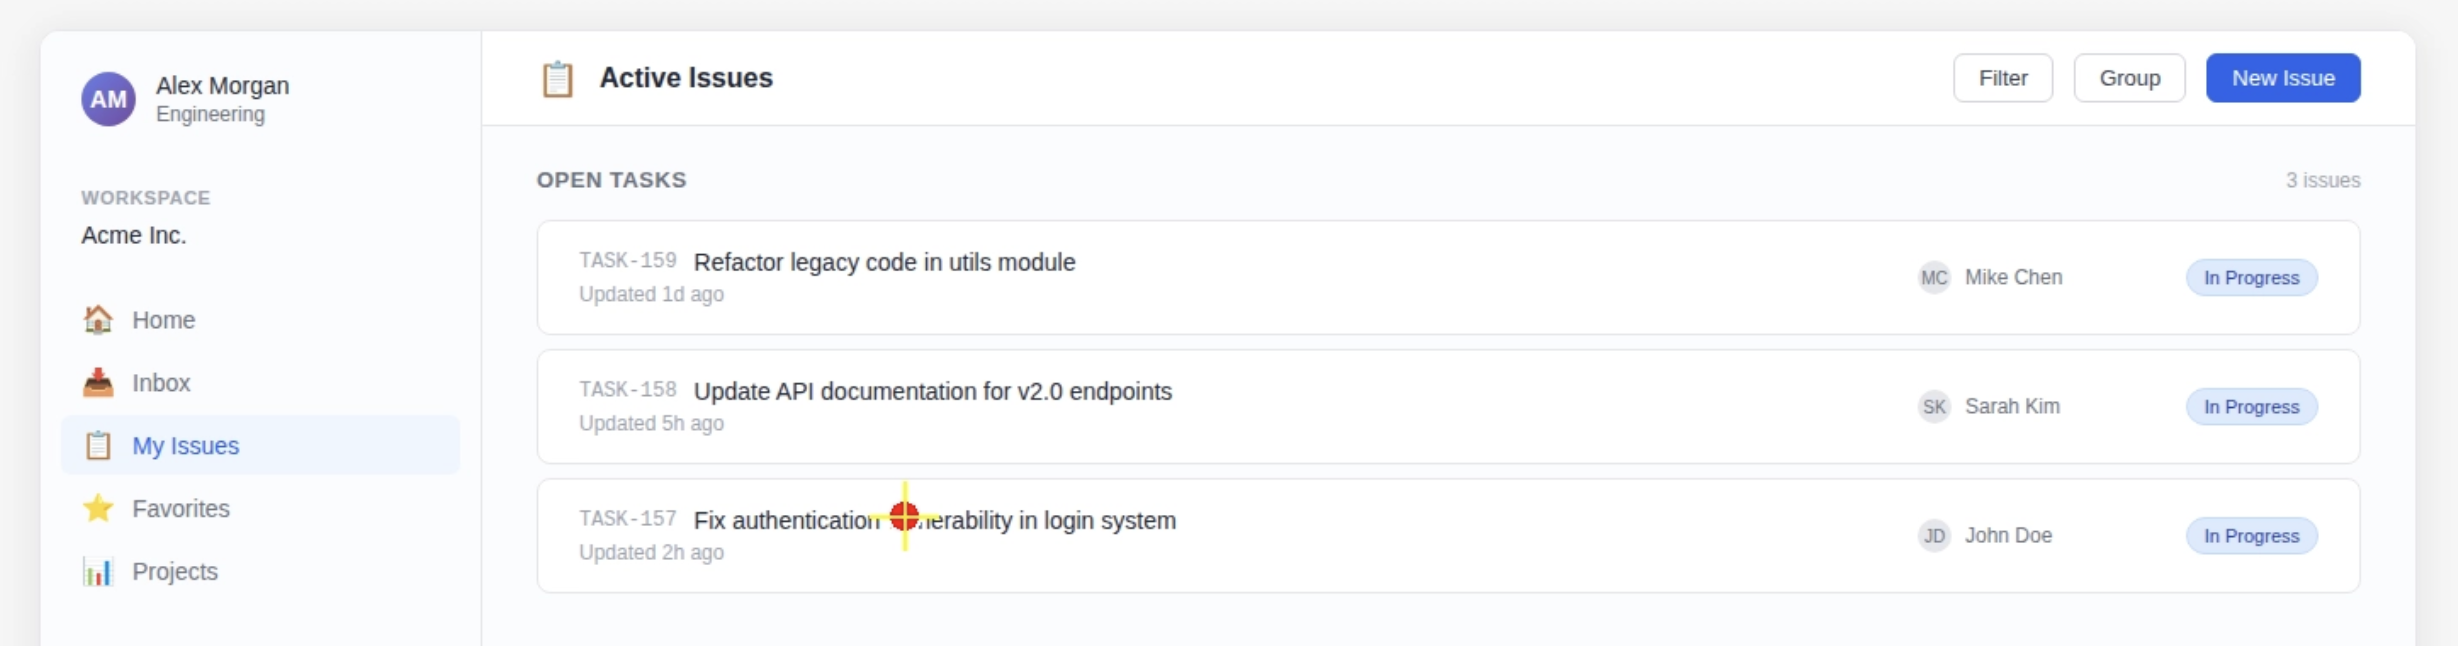Click the TASK-158 identifier
This screenshot has height=646, width=2458.
627,390
